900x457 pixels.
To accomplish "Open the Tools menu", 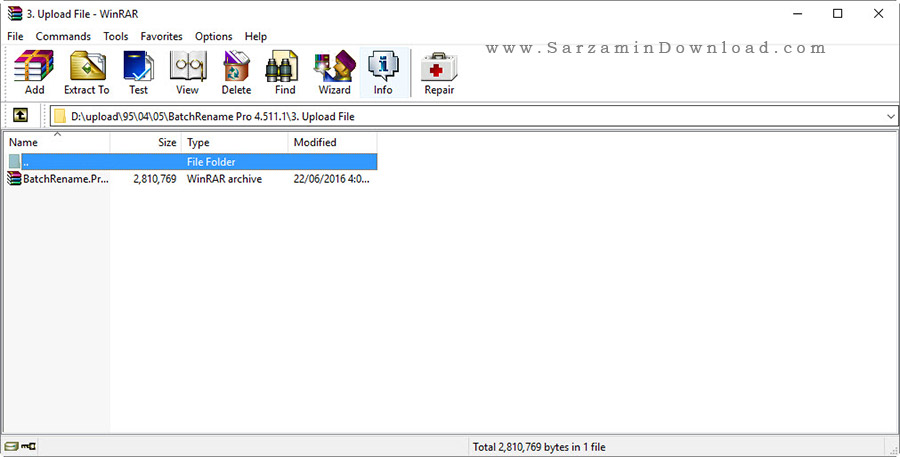I will point(115,36).
